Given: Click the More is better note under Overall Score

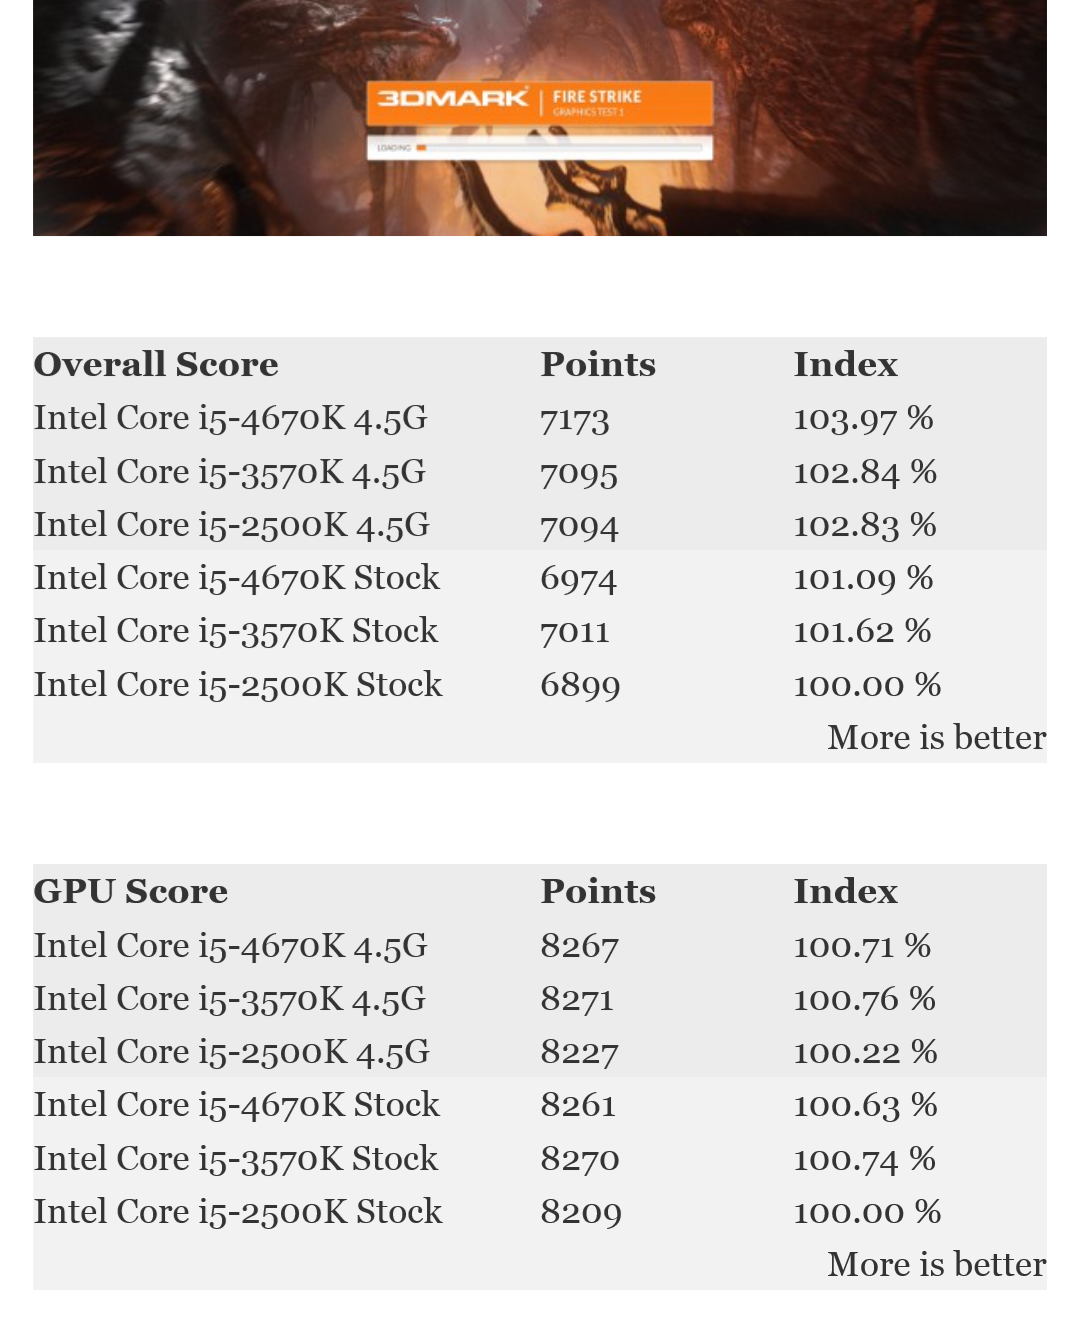Looking at the screenshot, I should click(936, 738).
